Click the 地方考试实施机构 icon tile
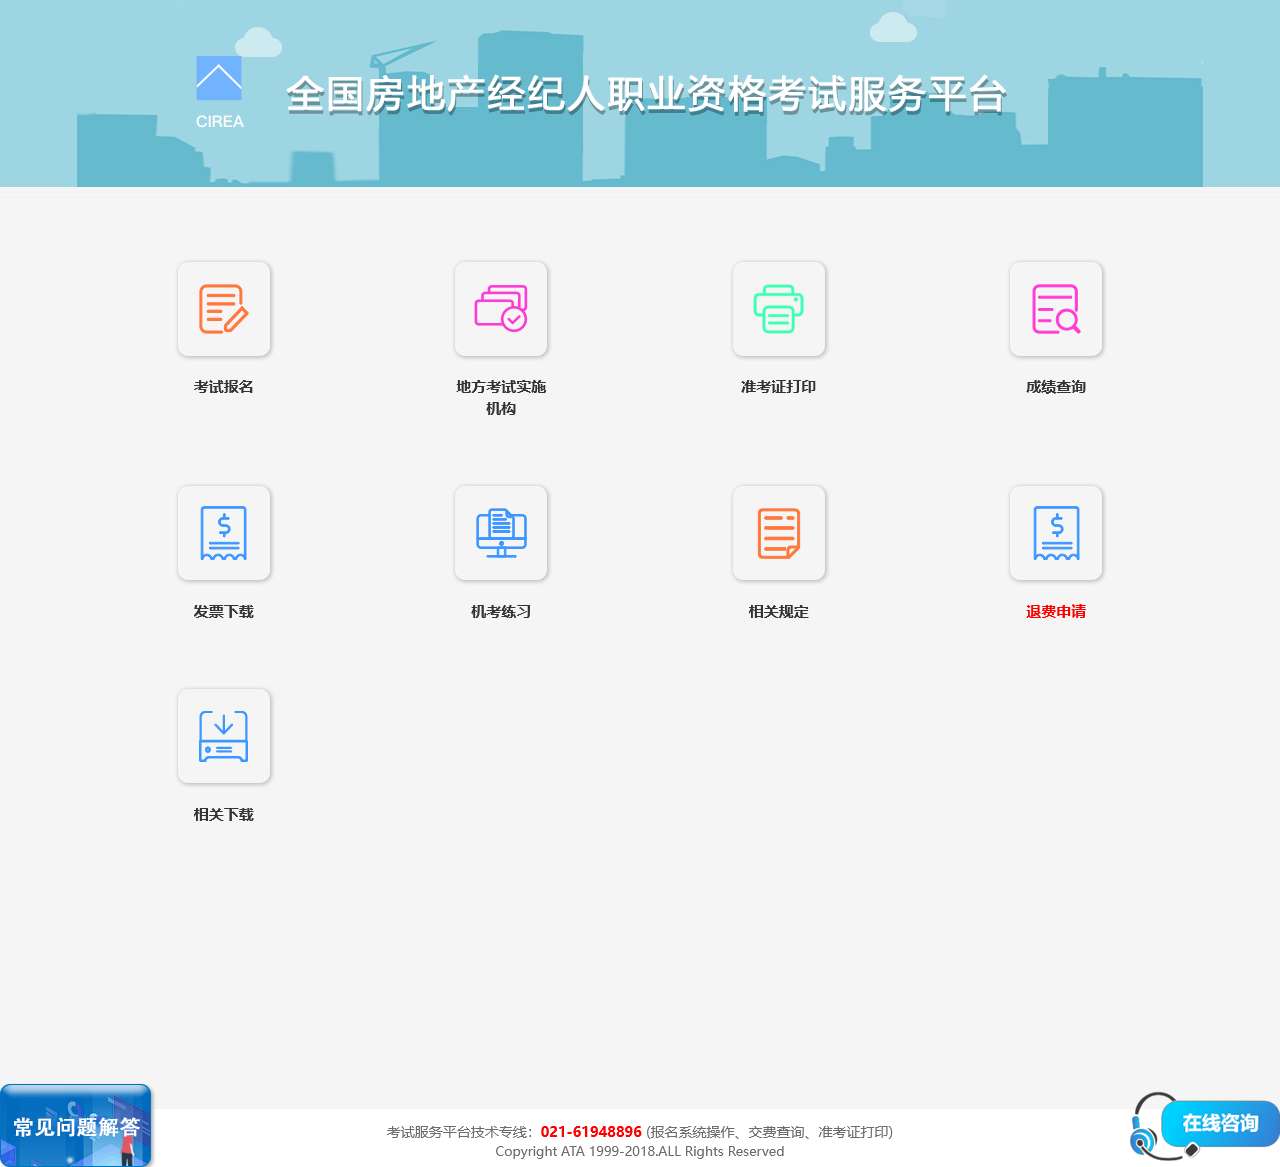The width and height of the screenshot is (1280, 1167). [x=501, y=309]
